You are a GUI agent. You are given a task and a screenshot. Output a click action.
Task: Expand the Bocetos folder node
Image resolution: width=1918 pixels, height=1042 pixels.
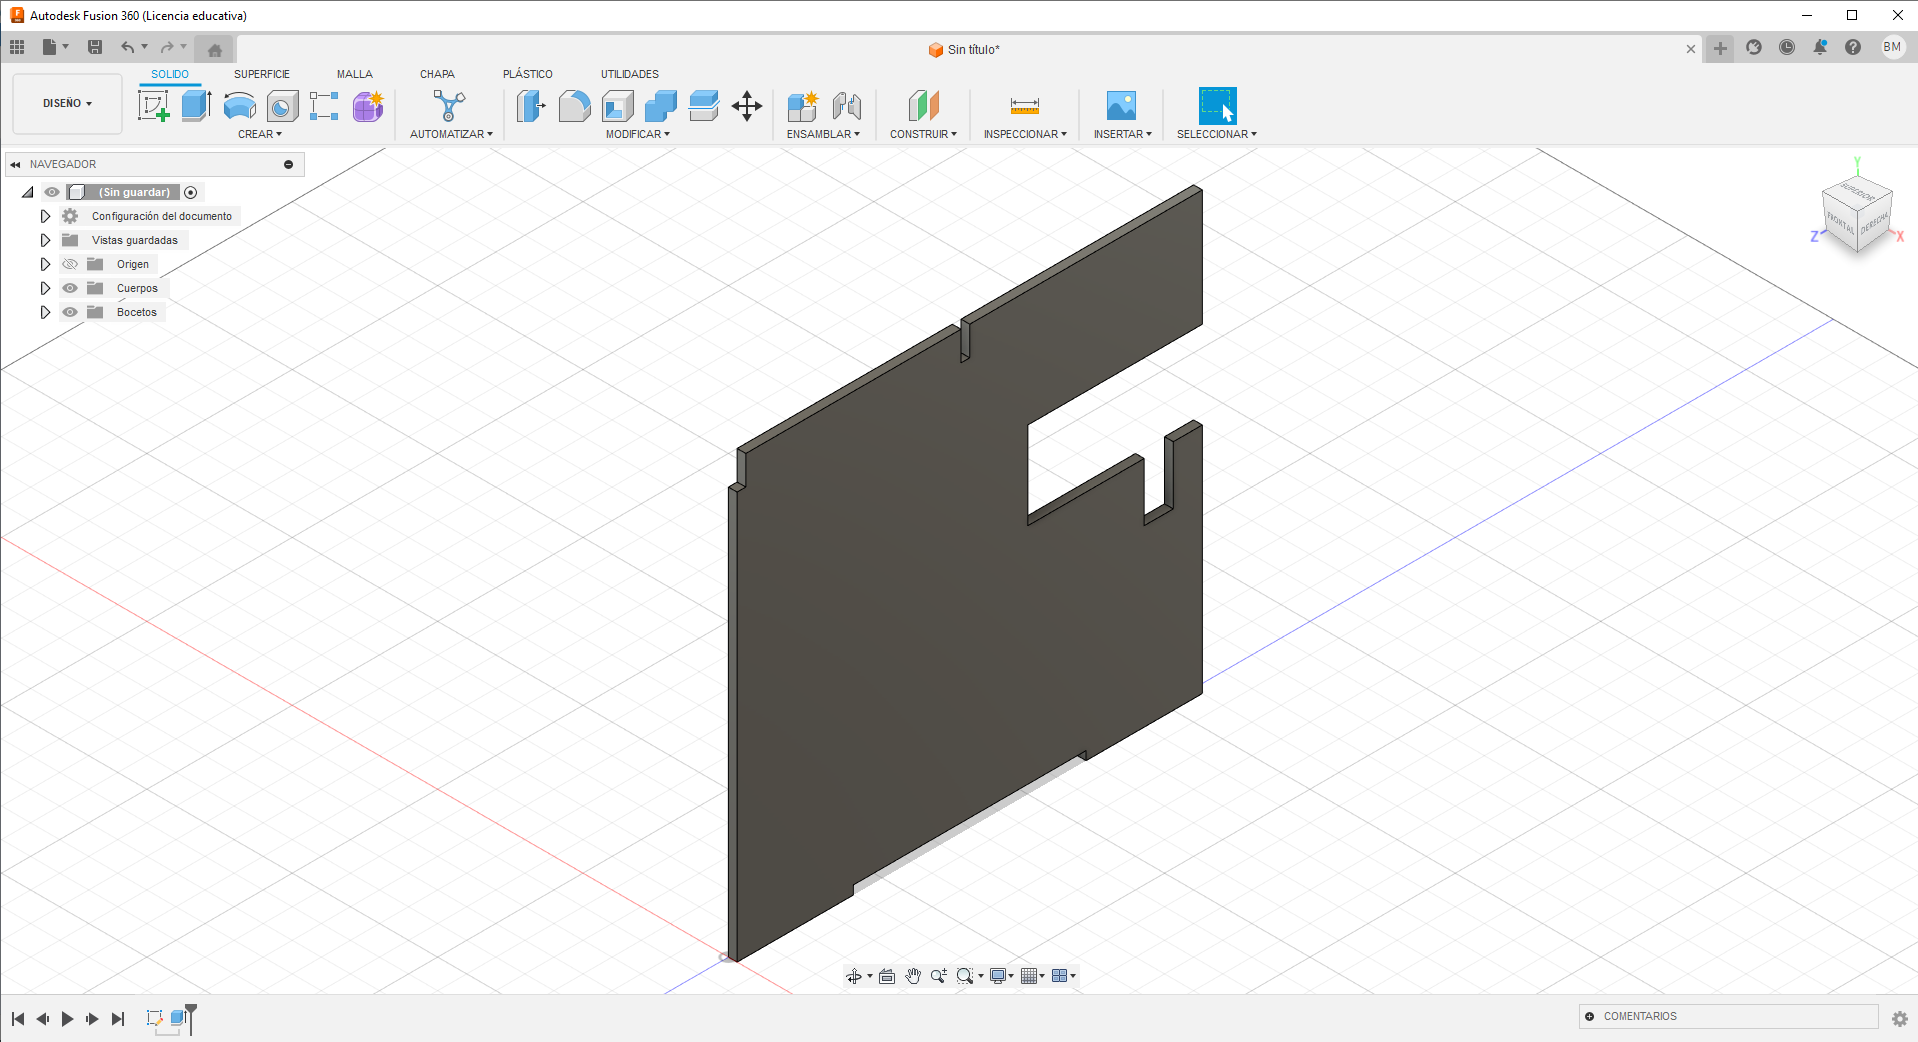tap(45, 312)
